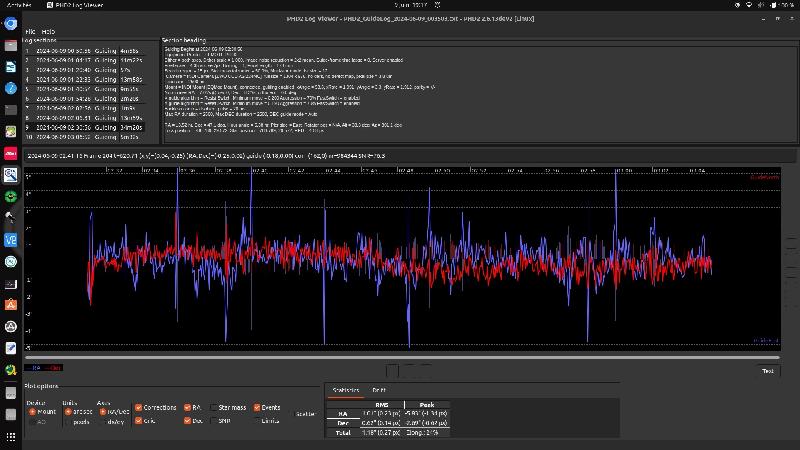Open the Help menu

[49, 31]
